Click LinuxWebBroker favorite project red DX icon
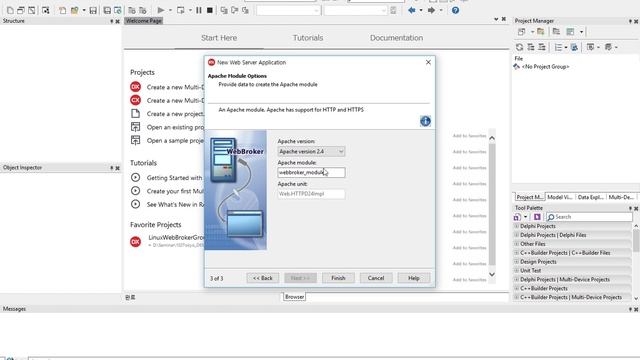The image size is (640, 360). (x=136, y=242)
